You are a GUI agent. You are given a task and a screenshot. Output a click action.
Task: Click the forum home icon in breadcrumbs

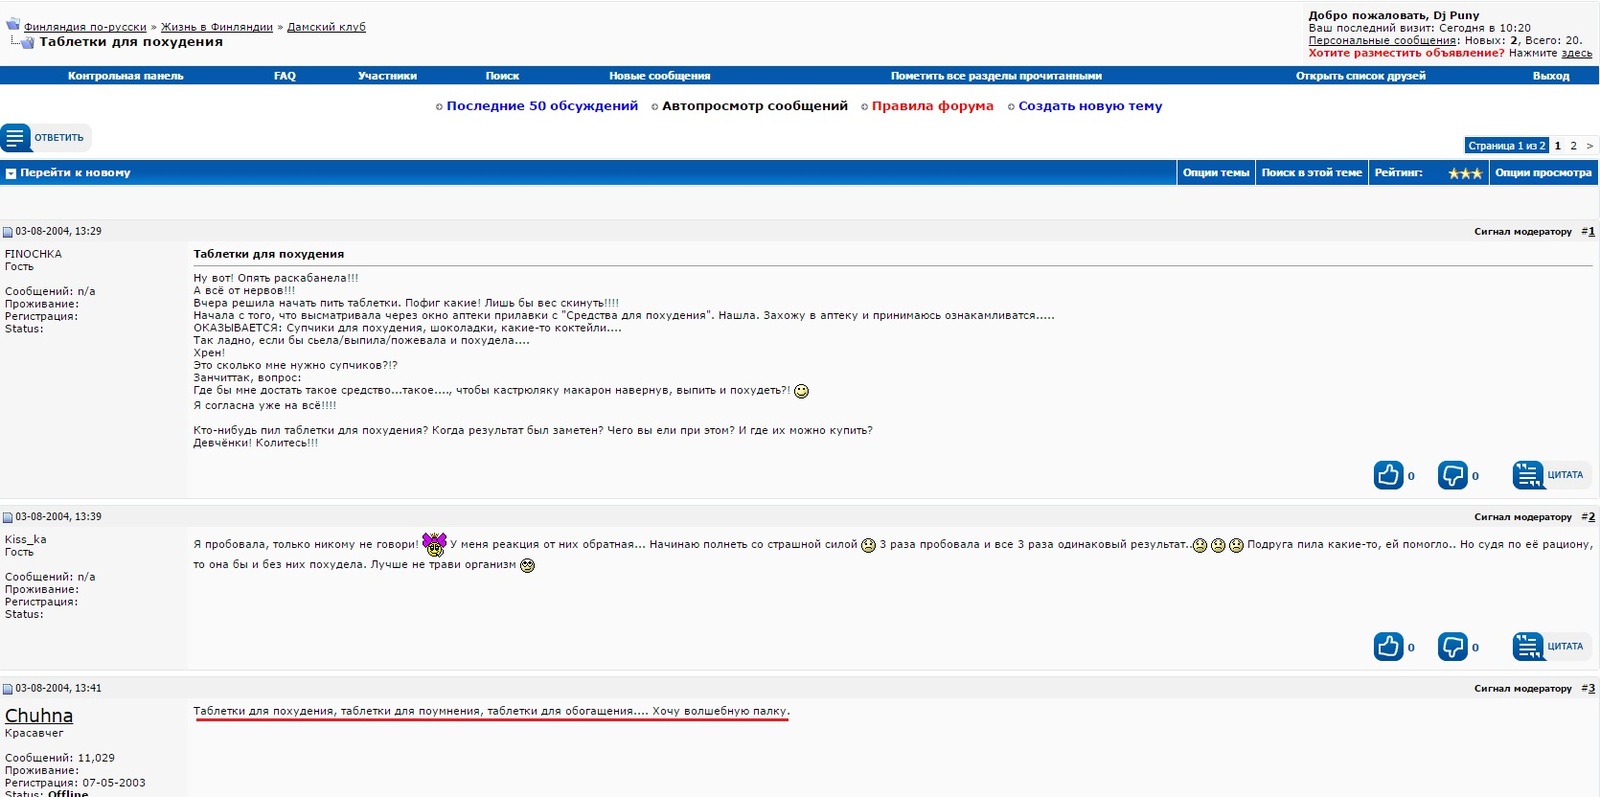click(13, 24)
